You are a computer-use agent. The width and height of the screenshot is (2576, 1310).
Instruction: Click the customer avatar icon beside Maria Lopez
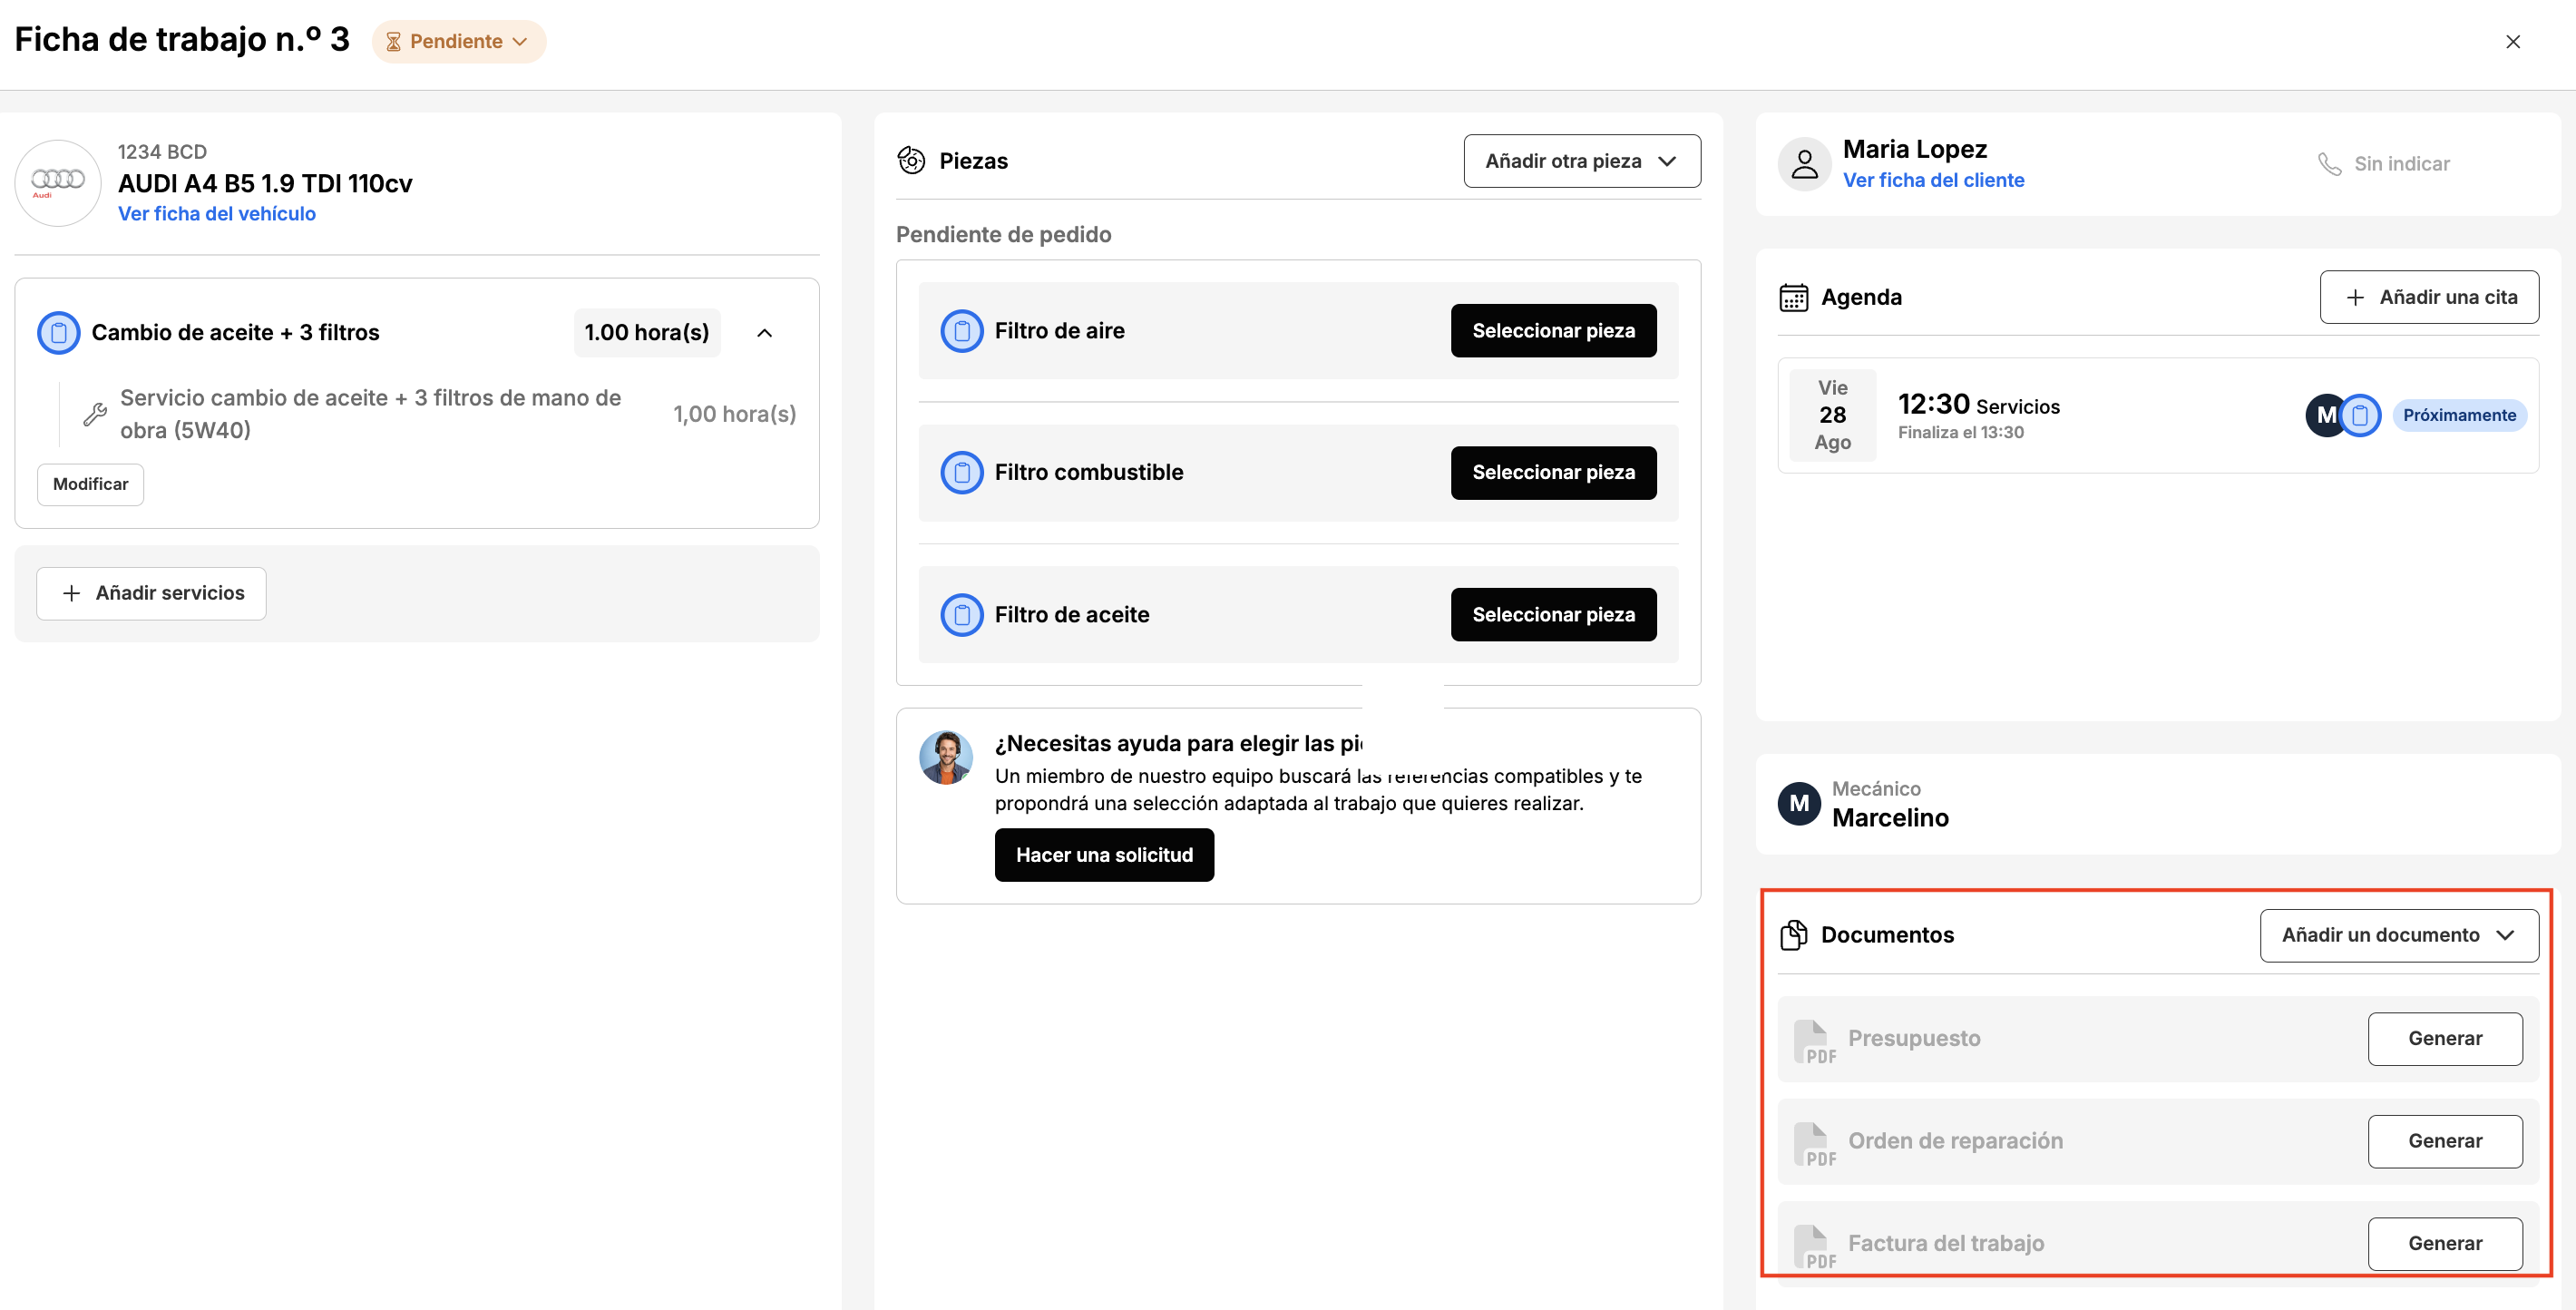pyautogui.click(x=1804, y=163)
